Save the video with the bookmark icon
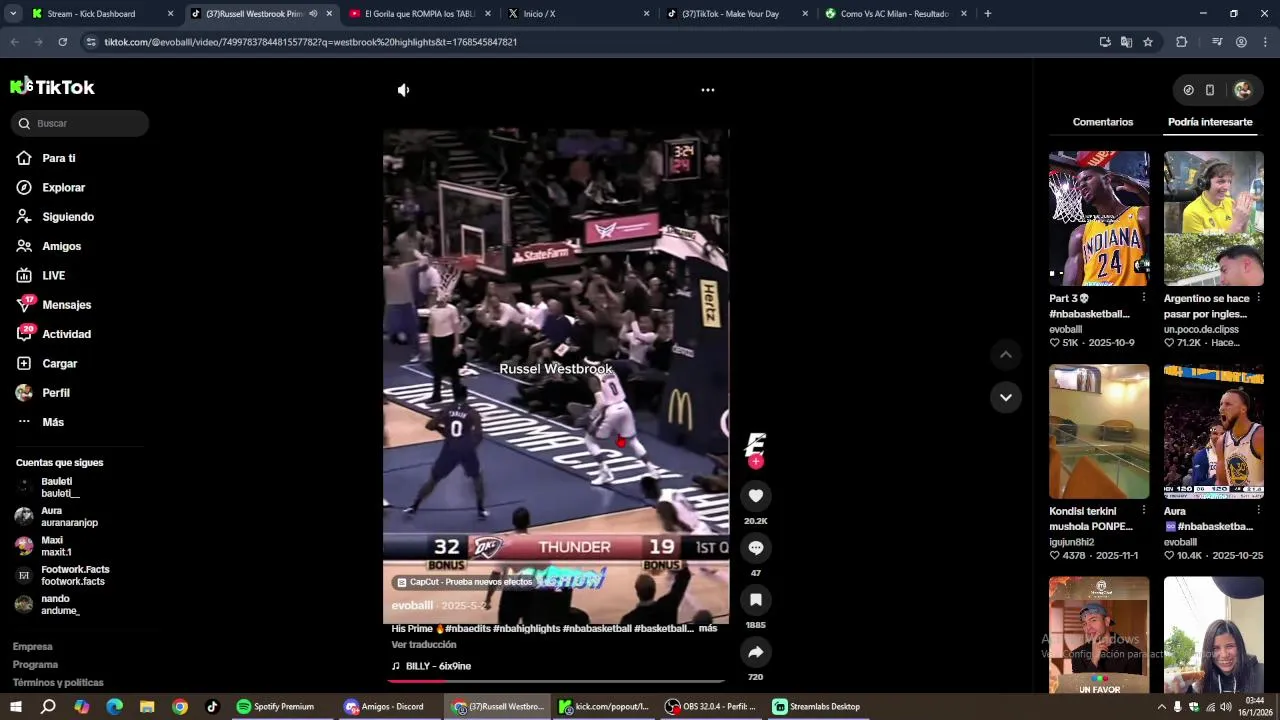Screen dimensions: 1280x720 pos(756,600)
